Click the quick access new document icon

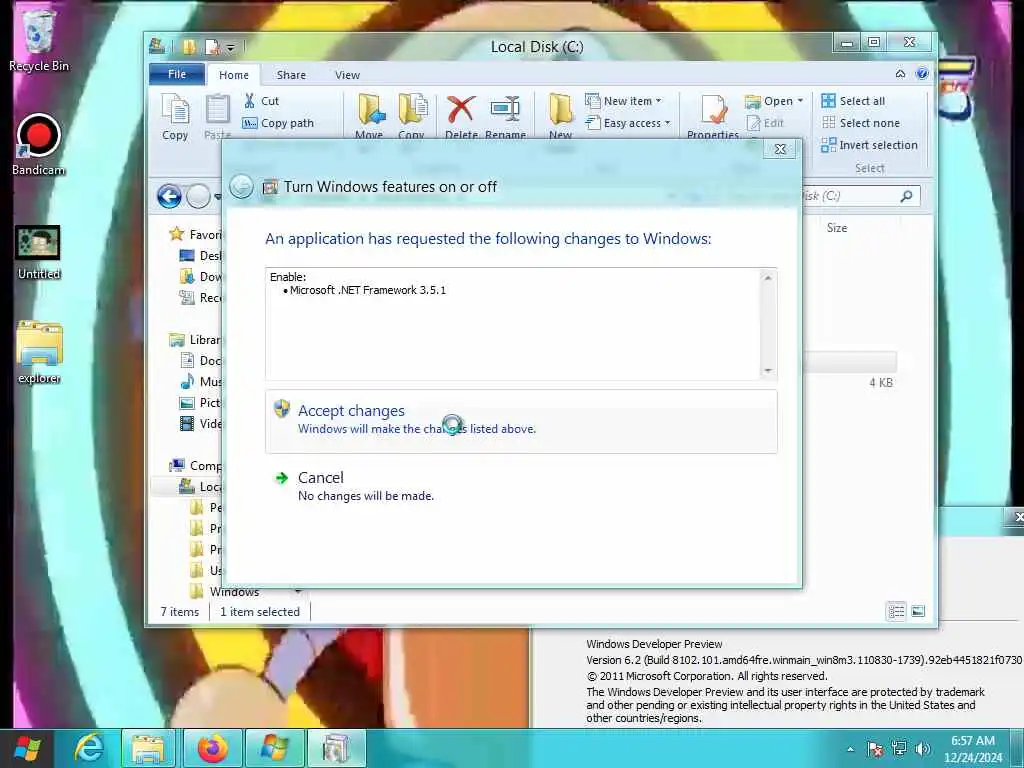point(212,47)
